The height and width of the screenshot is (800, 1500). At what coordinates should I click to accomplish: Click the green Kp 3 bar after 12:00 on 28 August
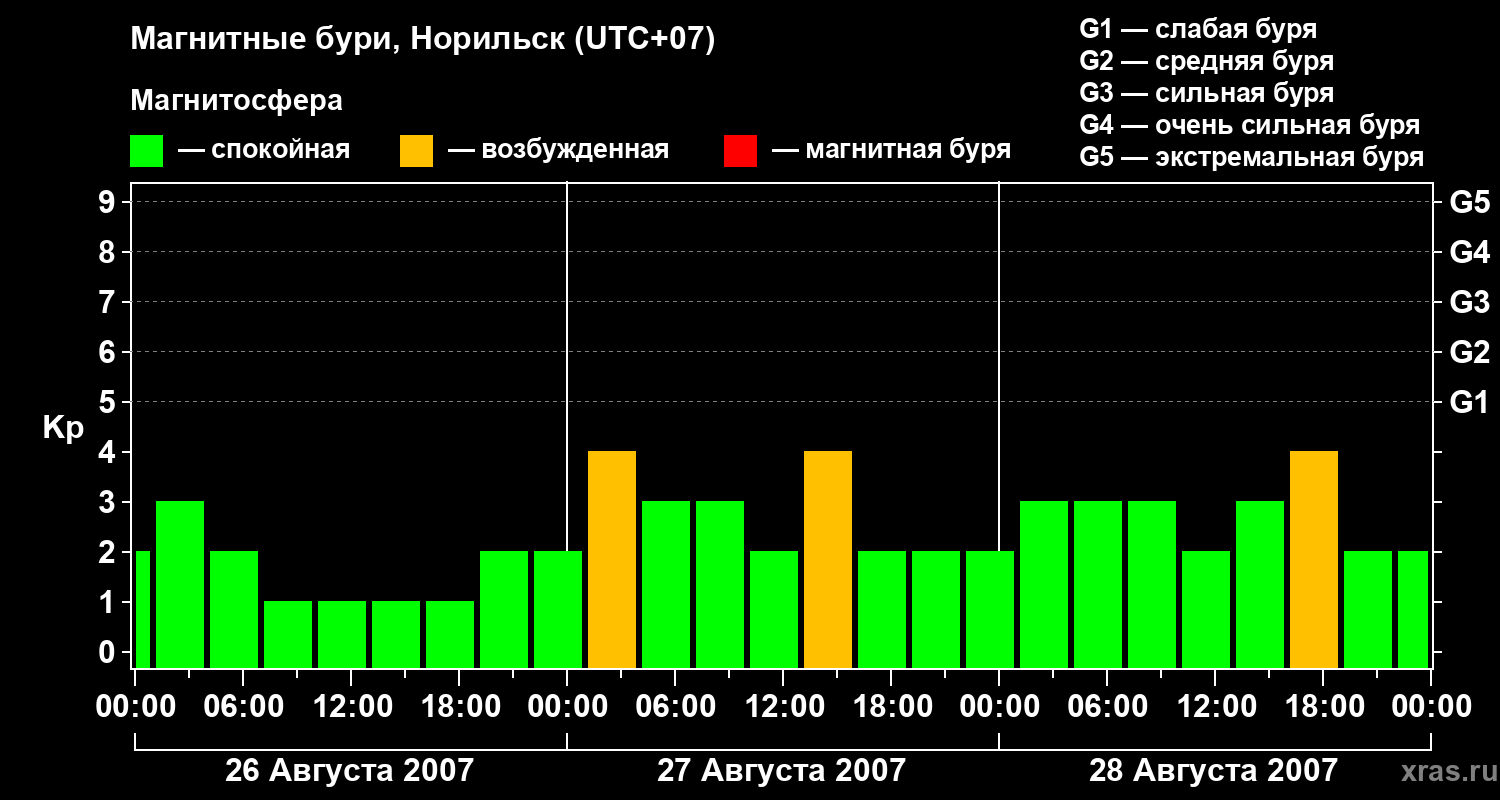1260,584
